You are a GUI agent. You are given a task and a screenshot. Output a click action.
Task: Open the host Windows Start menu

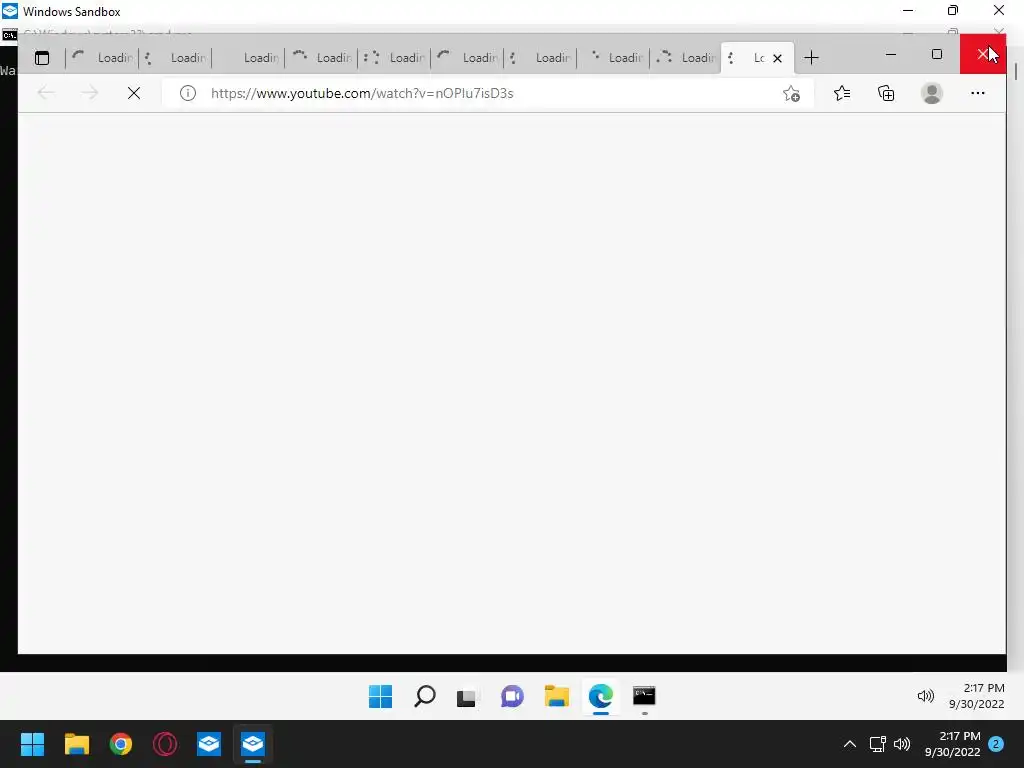(32, 744)
